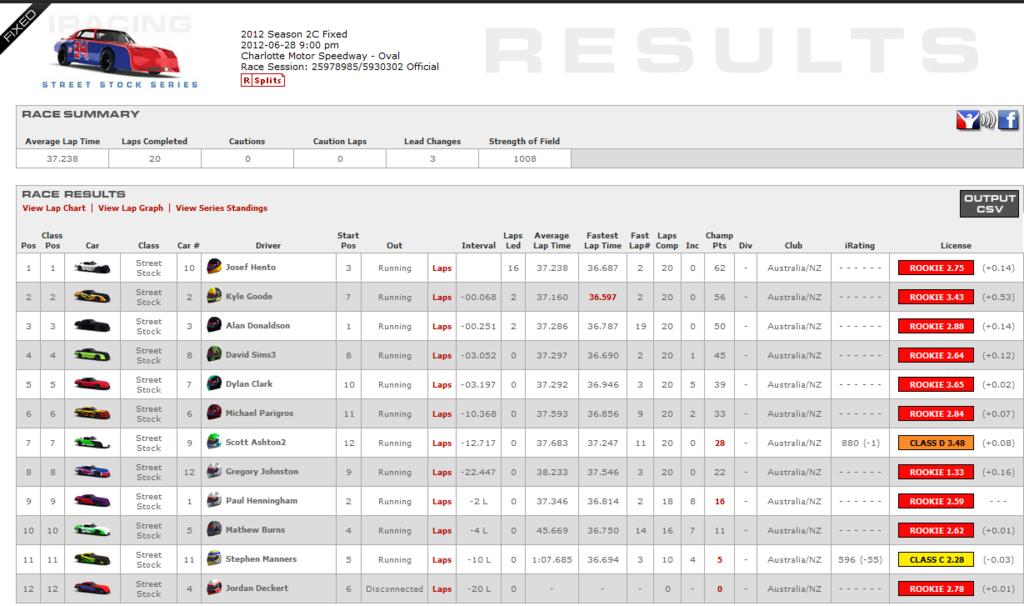
Task: Open View Lap Graph
Action: pos(130,208)
